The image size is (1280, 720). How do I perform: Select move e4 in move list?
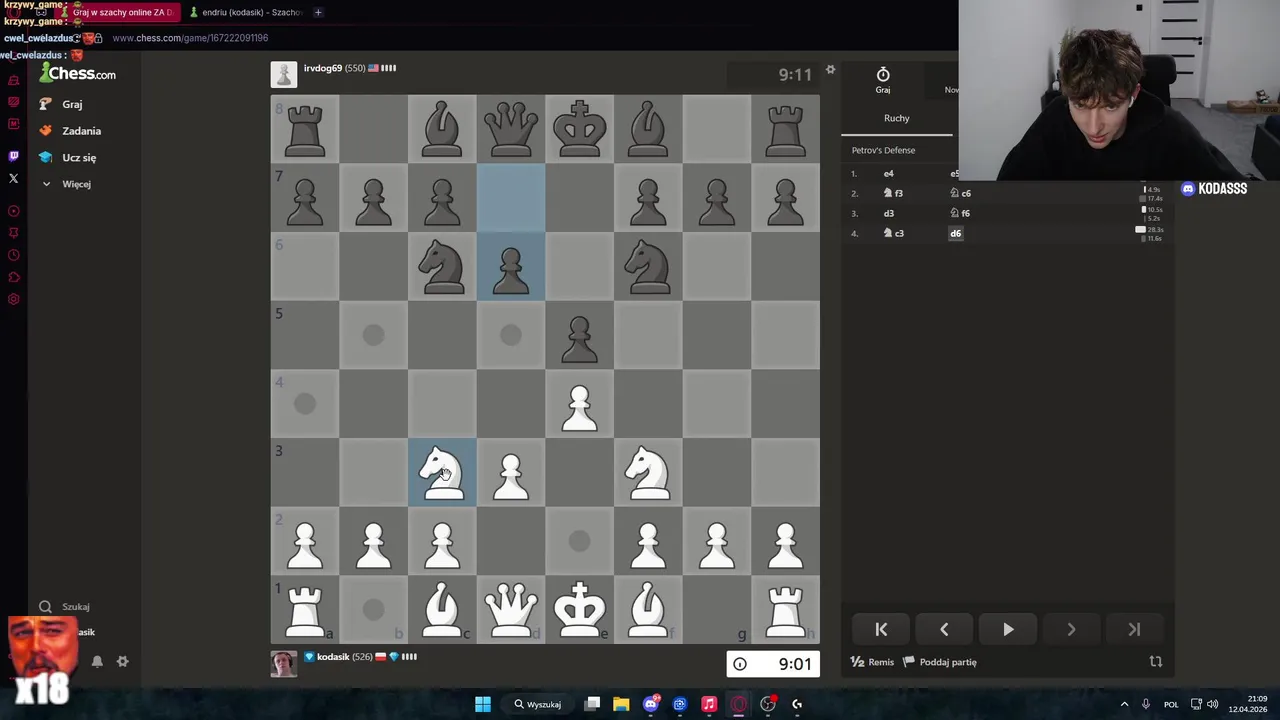coord(888,173)
